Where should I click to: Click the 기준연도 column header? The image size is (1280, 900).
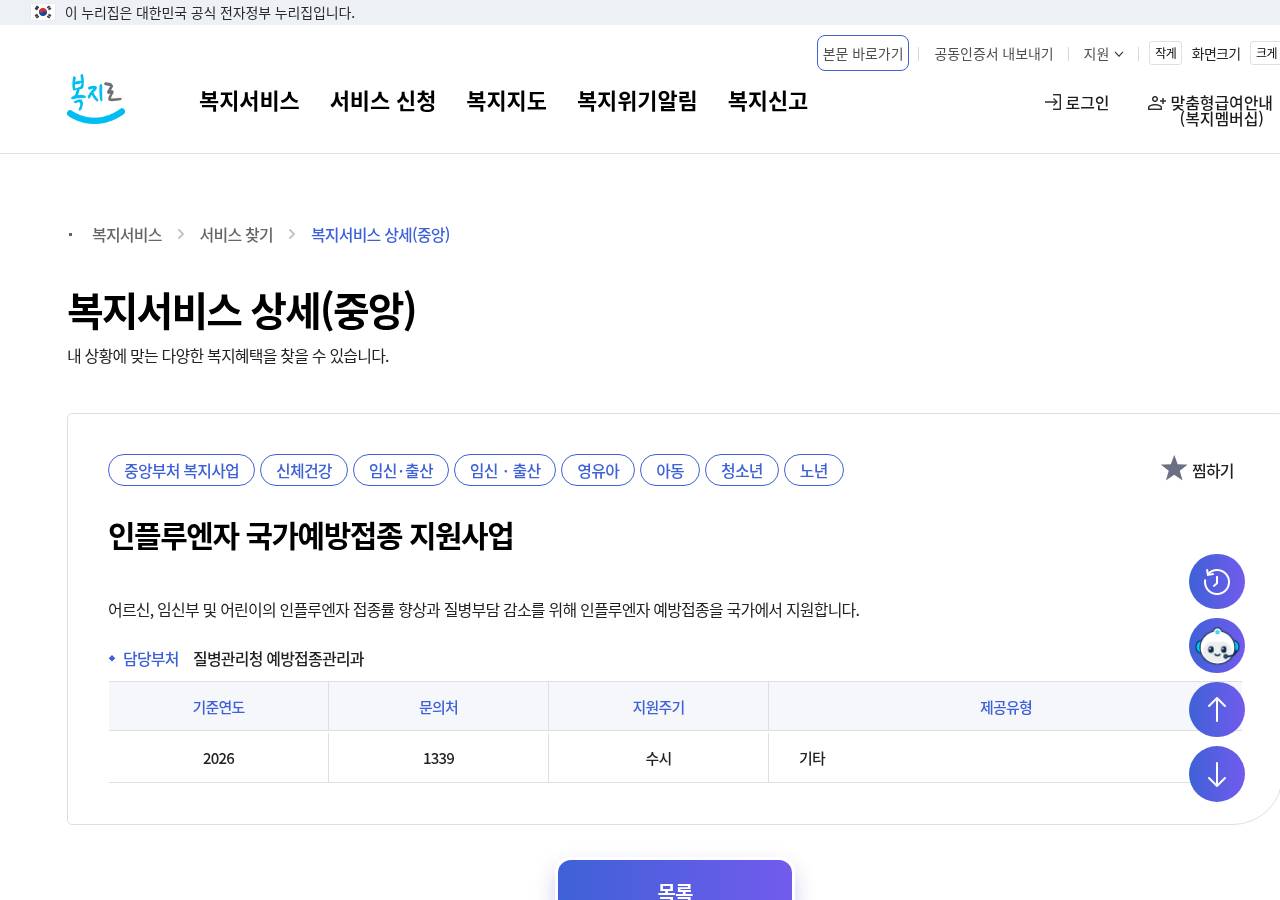pyautogui.click(x=219, y=707)
